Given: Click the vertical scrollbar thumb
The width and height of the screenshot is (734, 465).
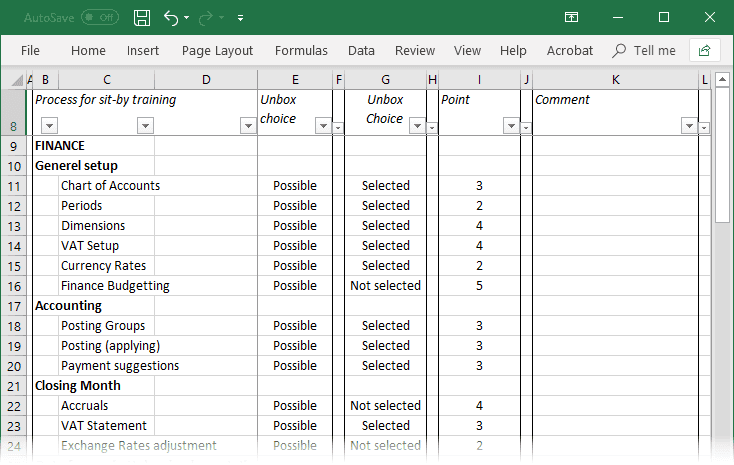Looking at the screenshot, I should [722, 155].
